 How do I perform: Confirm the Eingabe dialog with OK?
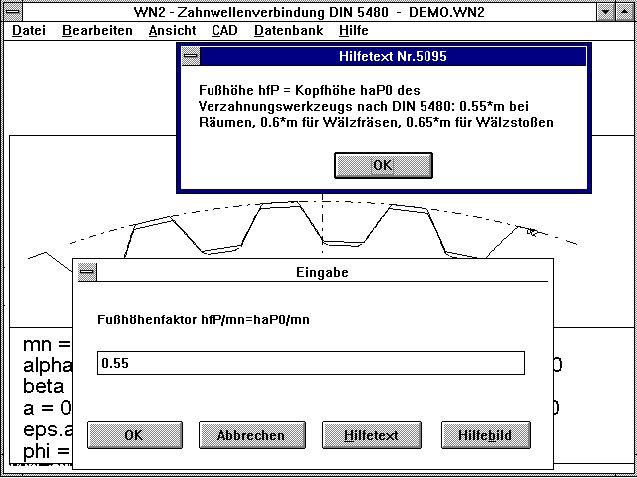[133, 435]
